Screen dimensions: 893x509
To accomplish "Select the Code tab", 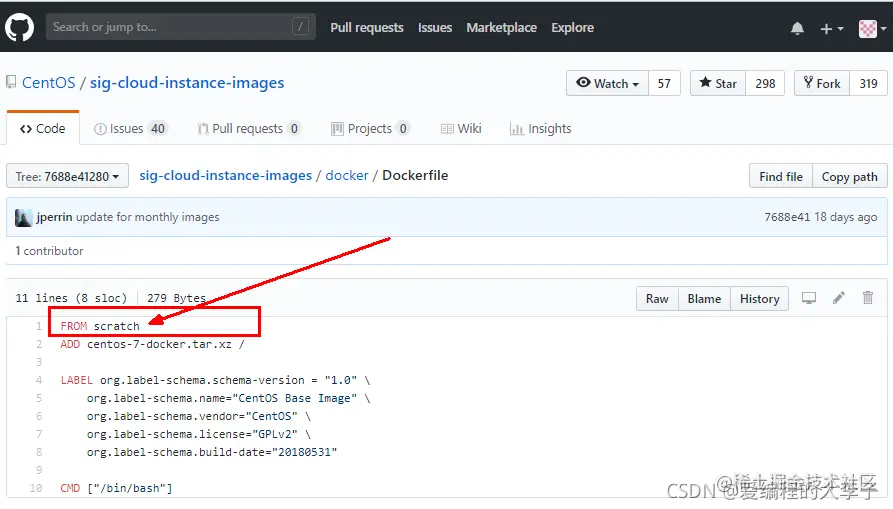I will coord(43,129).
